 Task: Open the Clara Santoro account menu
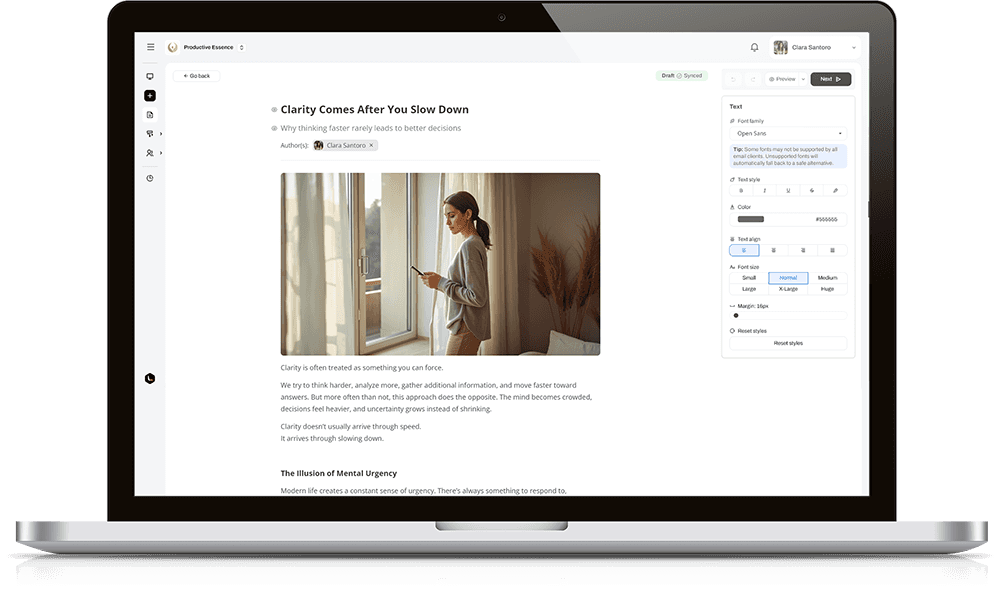(x=814, y=47)
